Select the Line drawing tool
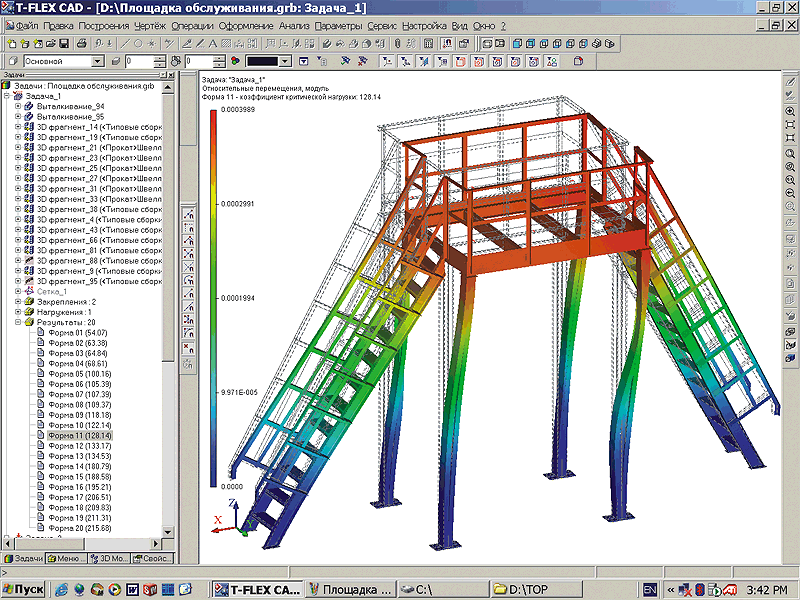The image size is (800, 600). 124,44
